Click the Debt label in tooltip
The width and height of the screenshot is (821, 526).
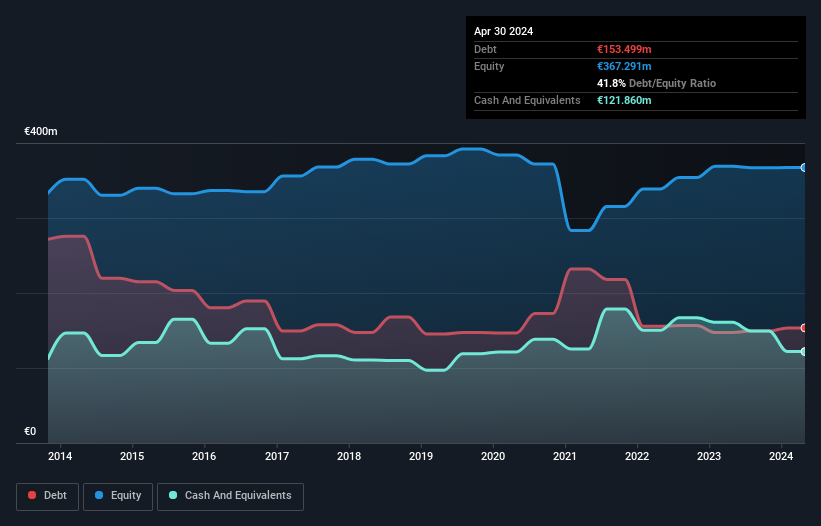[x=485, y=49]
